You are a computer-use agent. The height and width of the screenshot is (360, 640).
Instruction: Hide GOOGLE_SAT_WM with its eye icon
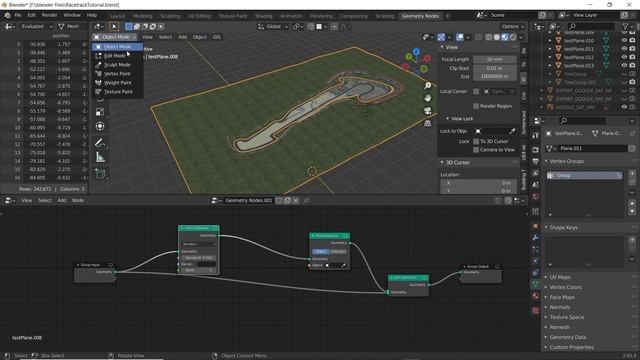[x=624, y=107]
